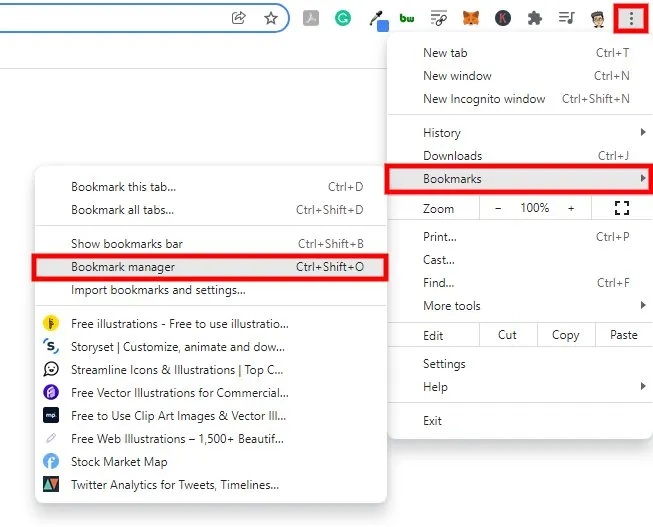653x527 pixels.
Task: Open Downloads from the menu
Action: click(520, 155)
